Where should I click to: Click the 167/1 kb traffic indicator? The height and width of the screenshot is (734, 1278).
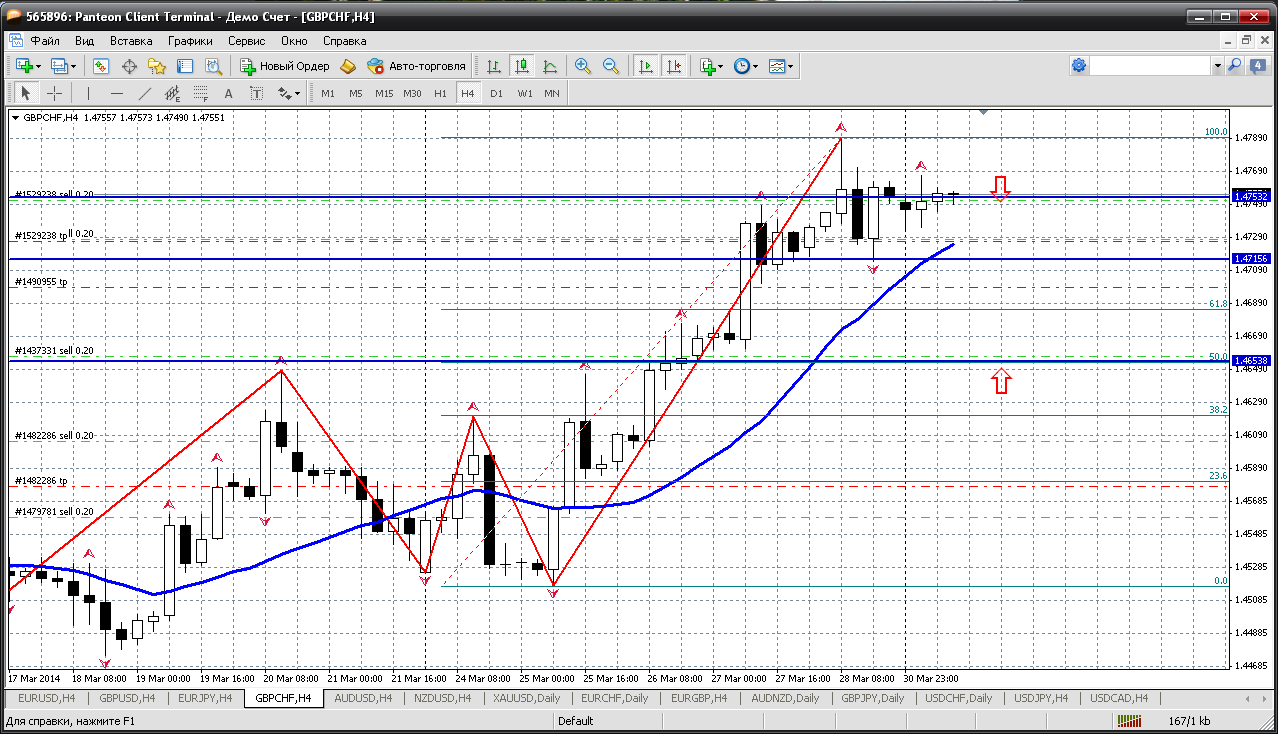pos(1189,720)
